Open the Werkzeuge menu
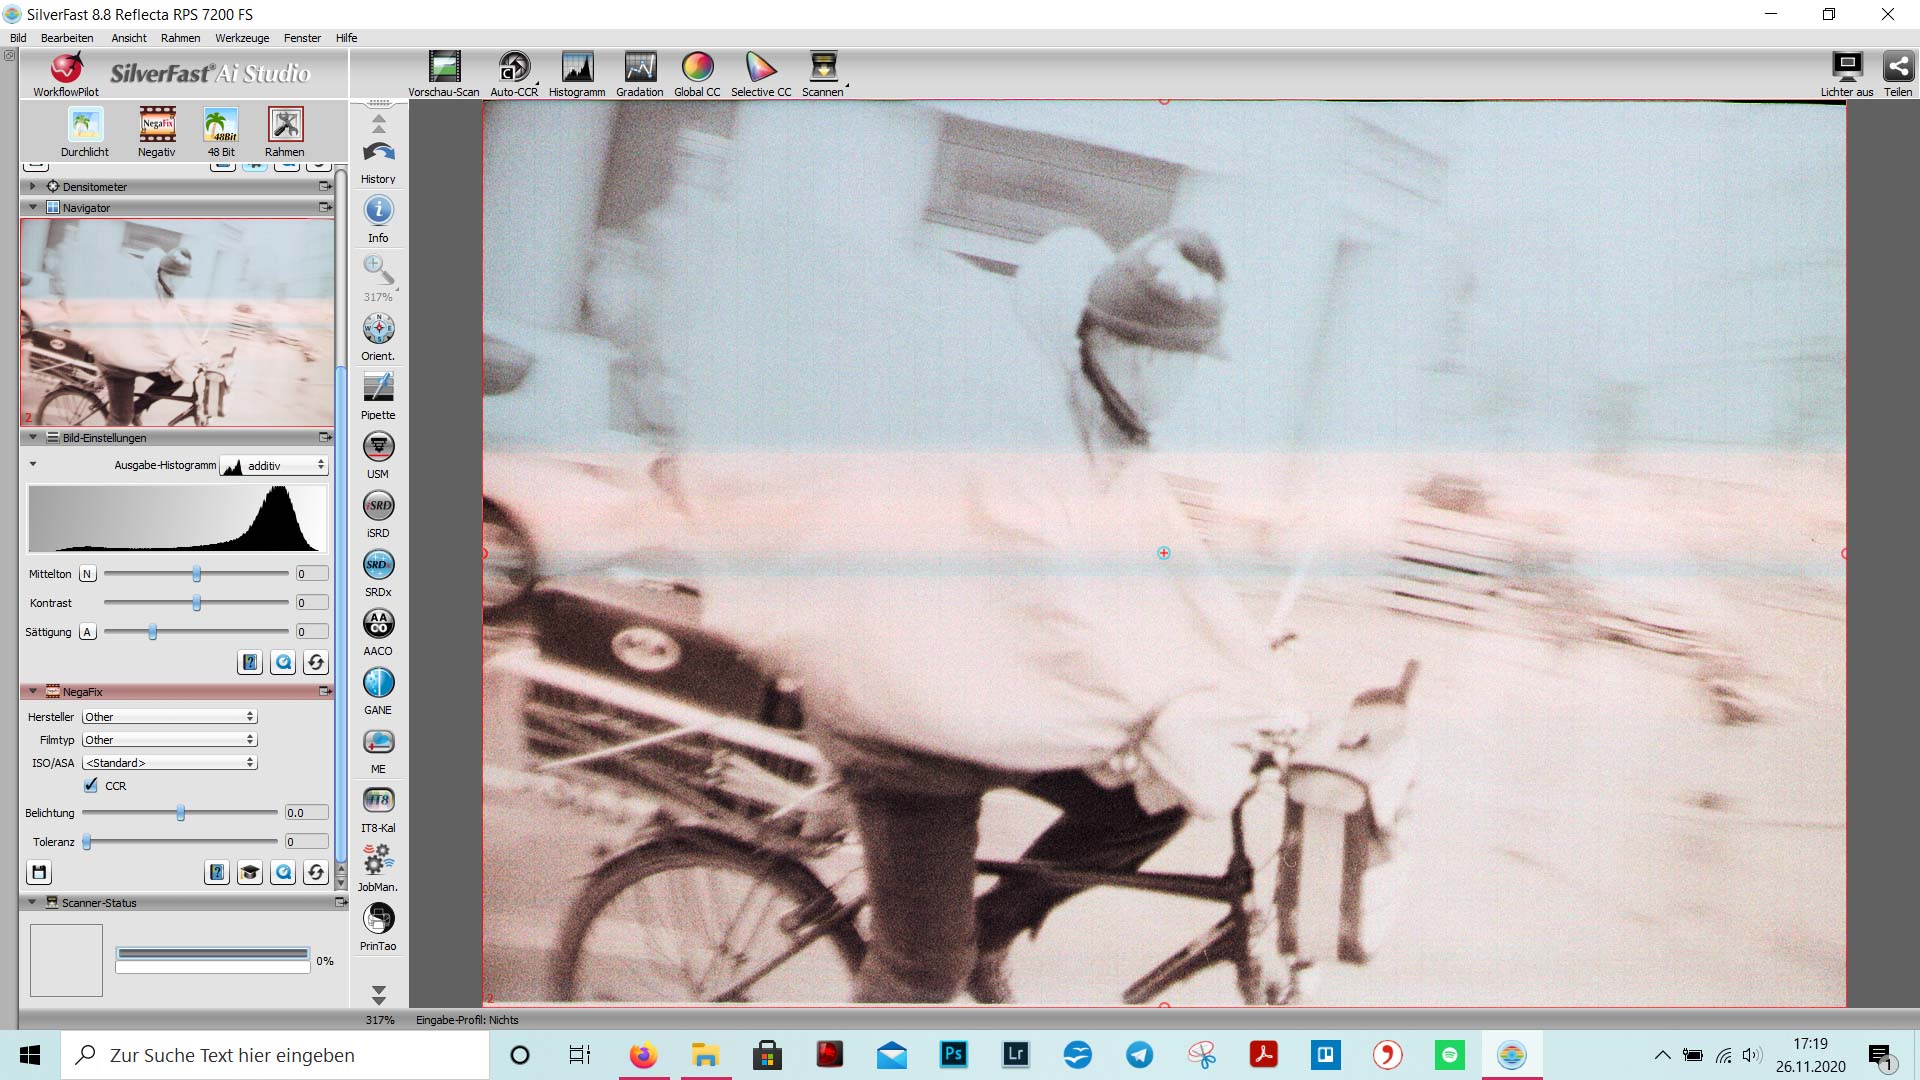Image resolution: width=1920 pixels, height=1080 pixels. pyautogui.click(x=242, y=38)
